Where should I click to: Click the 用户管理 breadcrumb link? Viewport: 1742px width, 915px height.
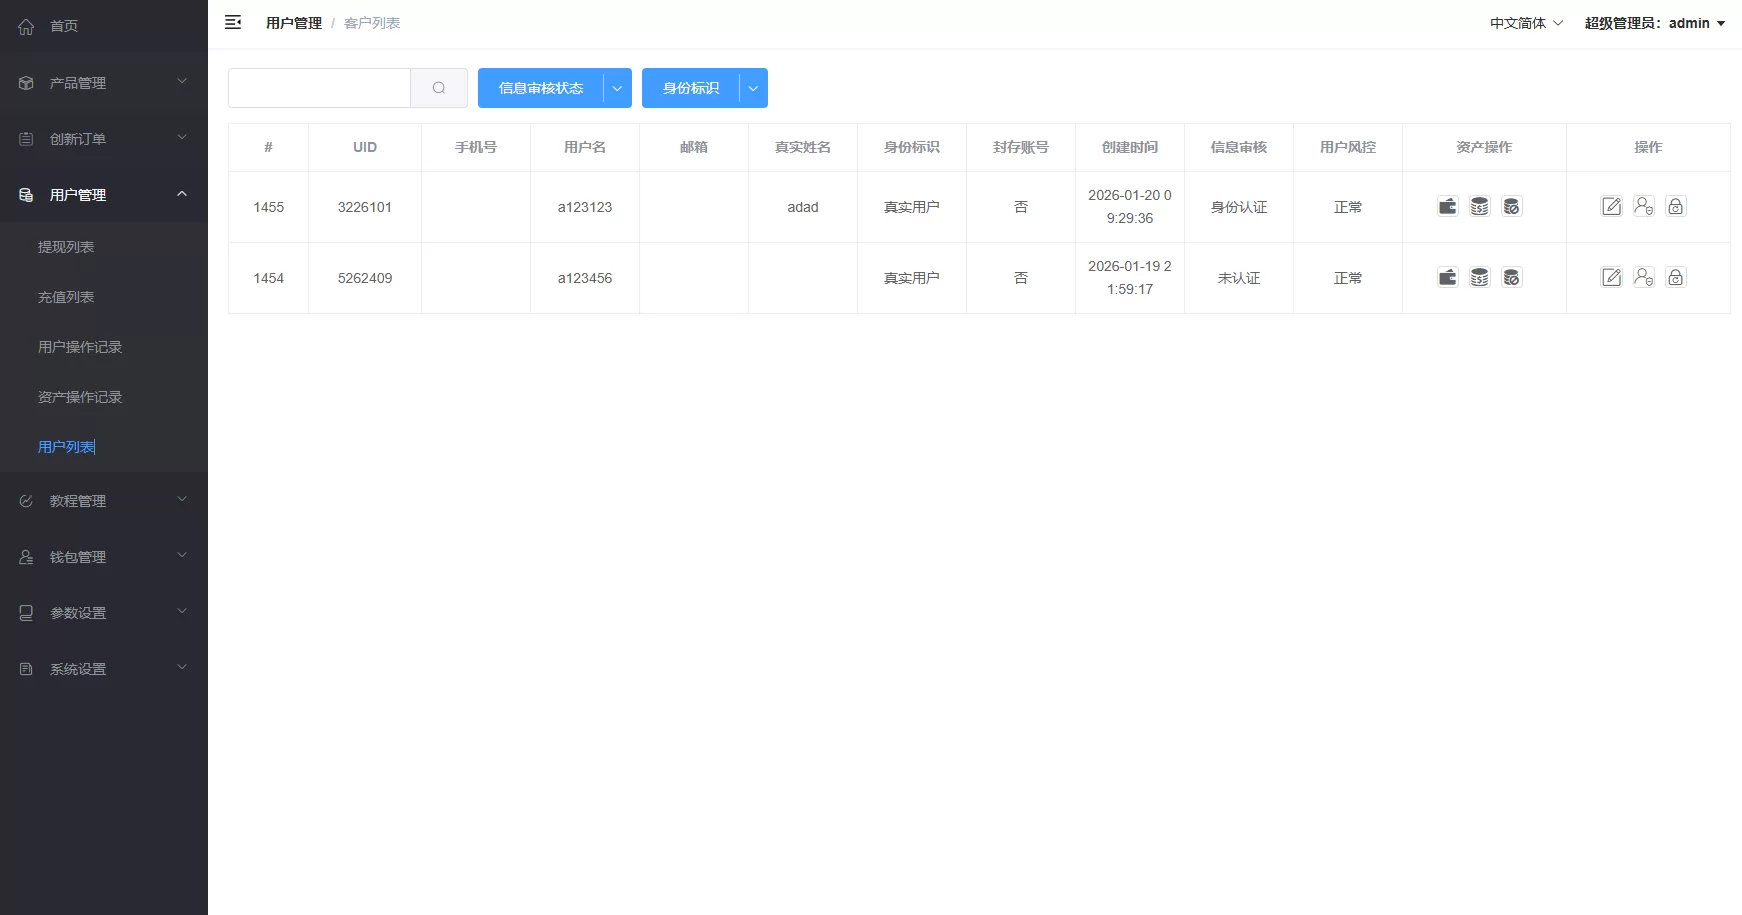[293, 22]
